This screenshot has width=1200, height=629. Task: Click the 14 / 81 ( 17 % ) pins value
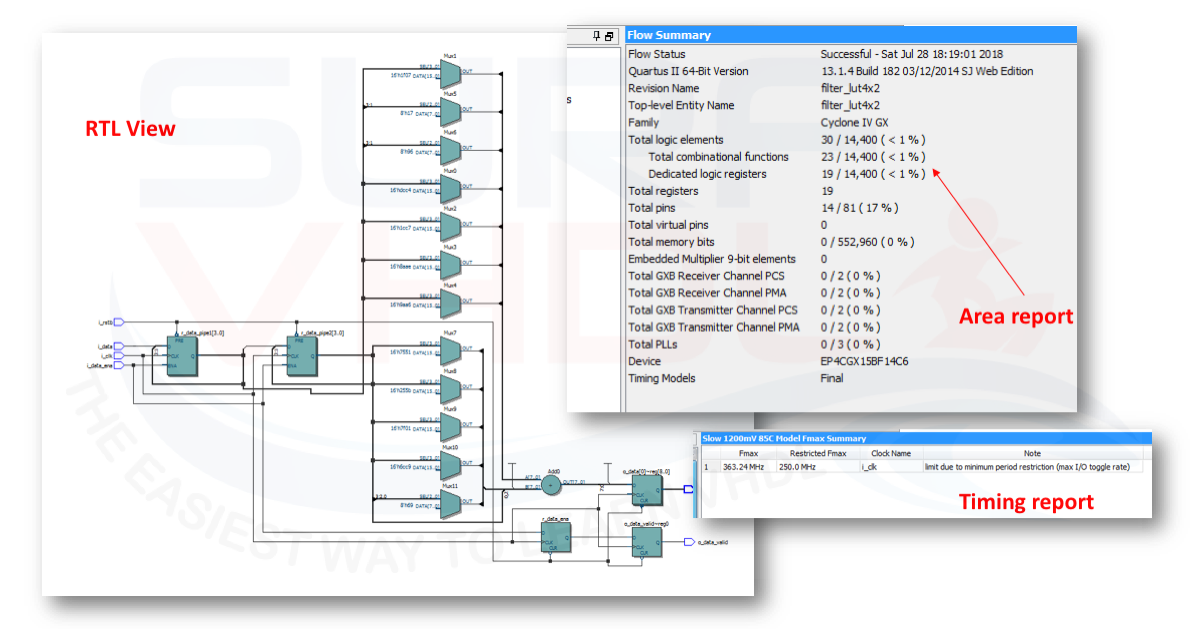[860, 208]
